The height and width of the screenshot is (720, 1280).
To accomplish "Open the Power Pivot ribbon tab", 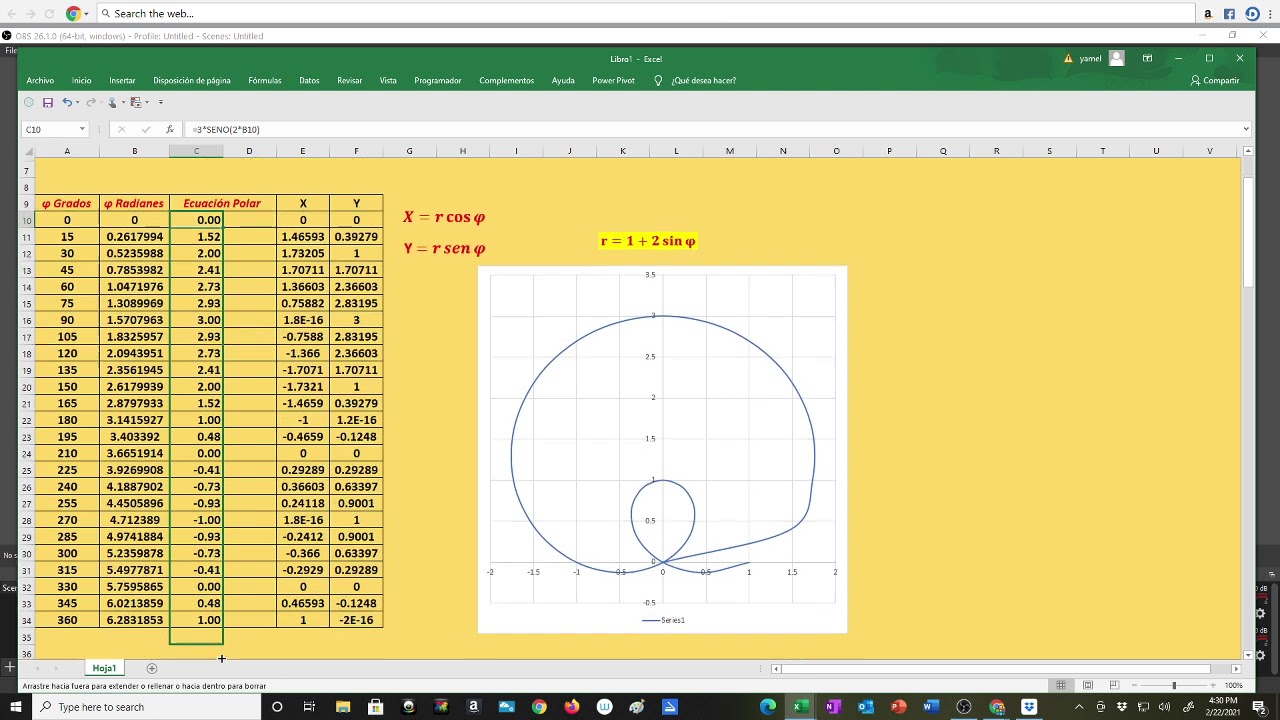I will [613, 80].
